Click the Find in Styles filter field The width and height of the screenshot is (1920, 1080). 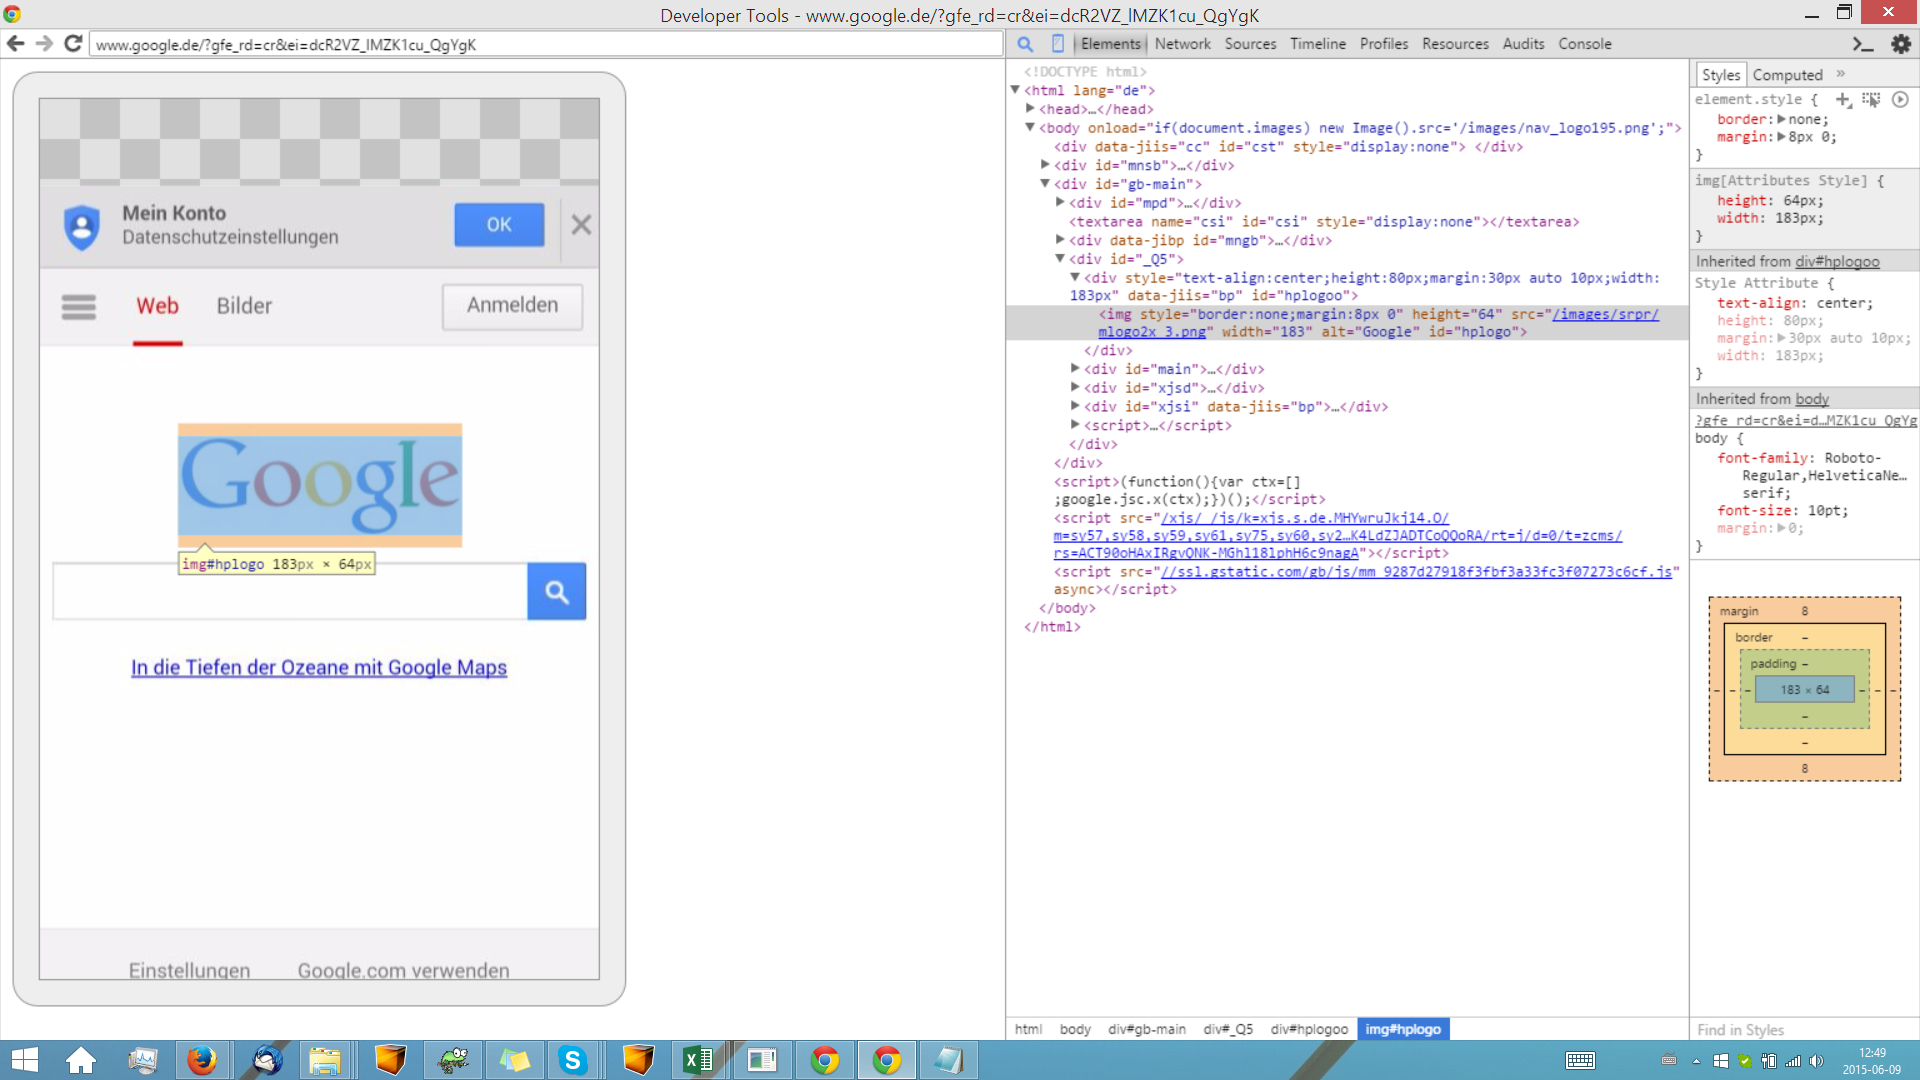(1804, 1030)
